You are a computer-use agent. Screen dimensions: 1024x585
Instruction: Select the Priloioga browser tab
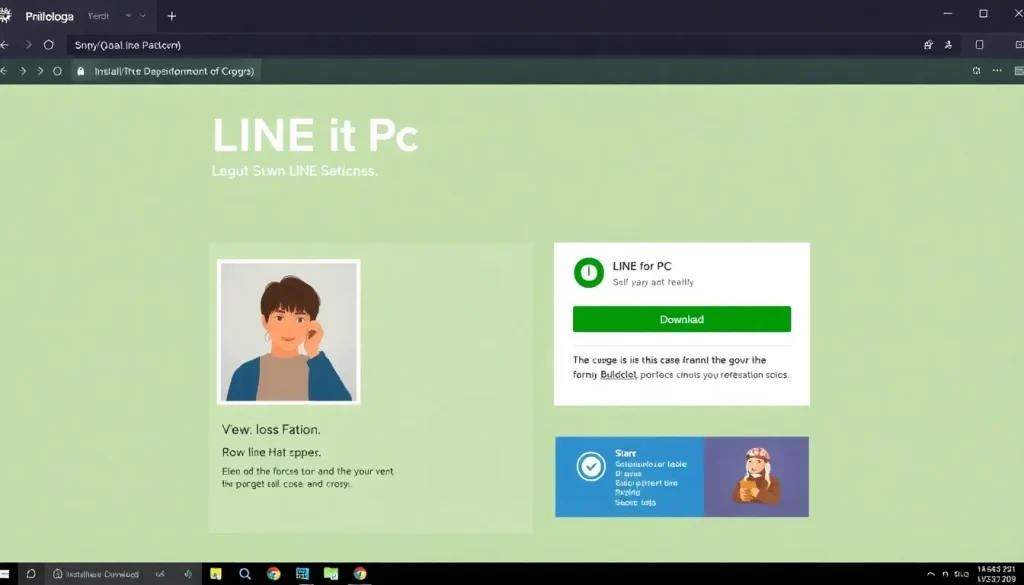point(78,16)
